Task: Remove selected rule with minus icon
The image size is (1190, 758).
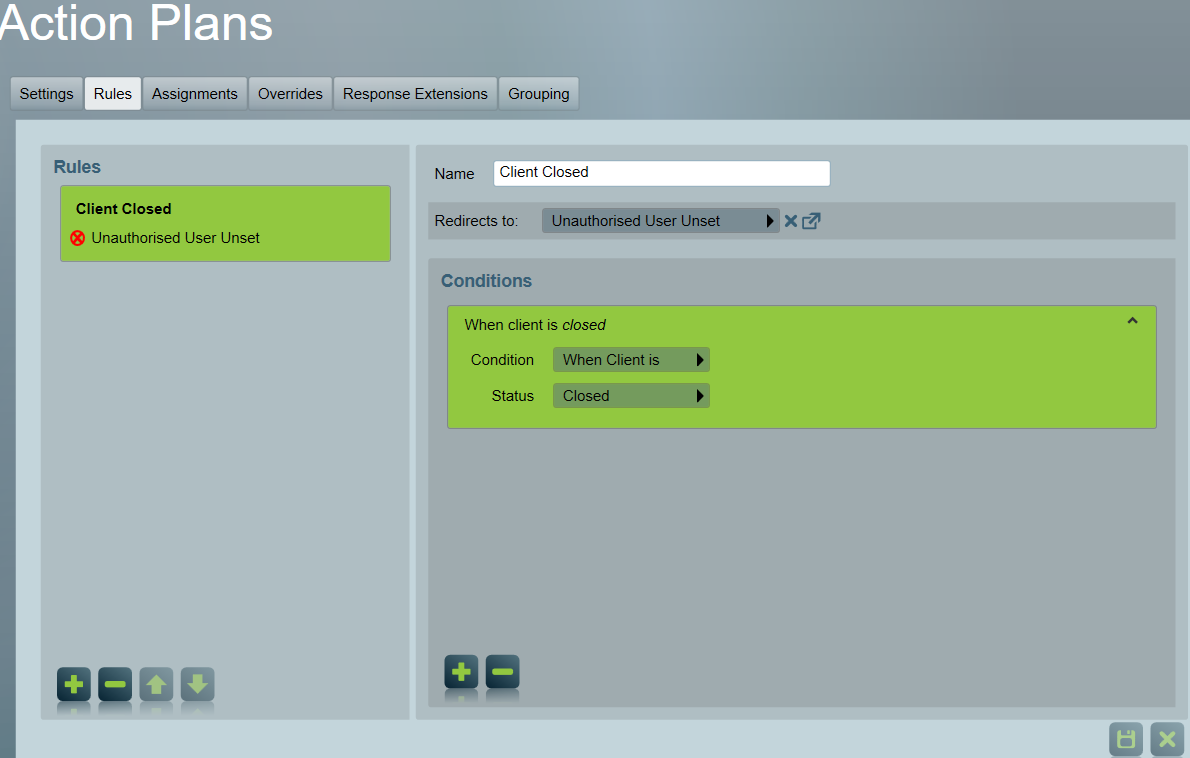Action: click(115, 684)
